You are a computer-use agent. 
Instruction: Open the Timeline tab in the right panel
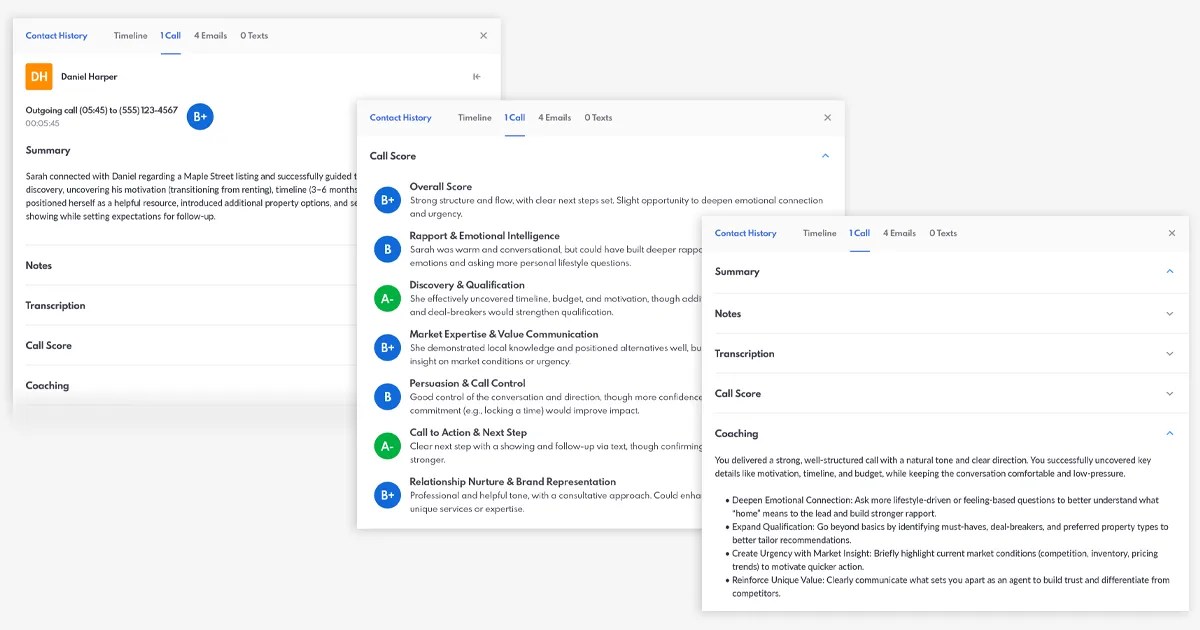(820, 233)
